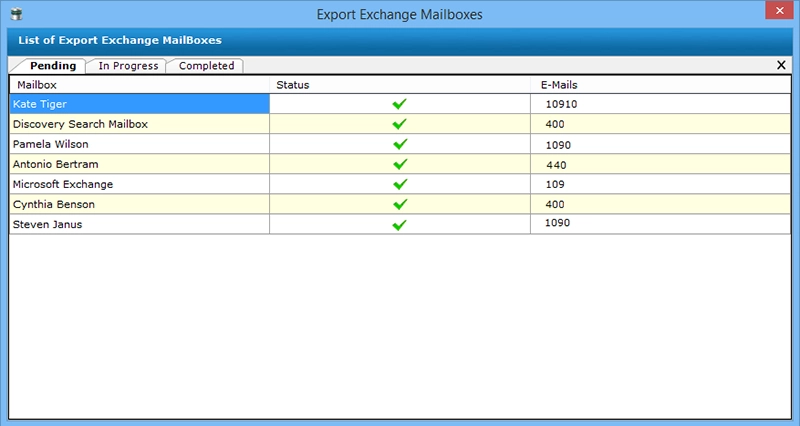
Task: Select the Kate Tiger mailbox
Action: [139, 104]
